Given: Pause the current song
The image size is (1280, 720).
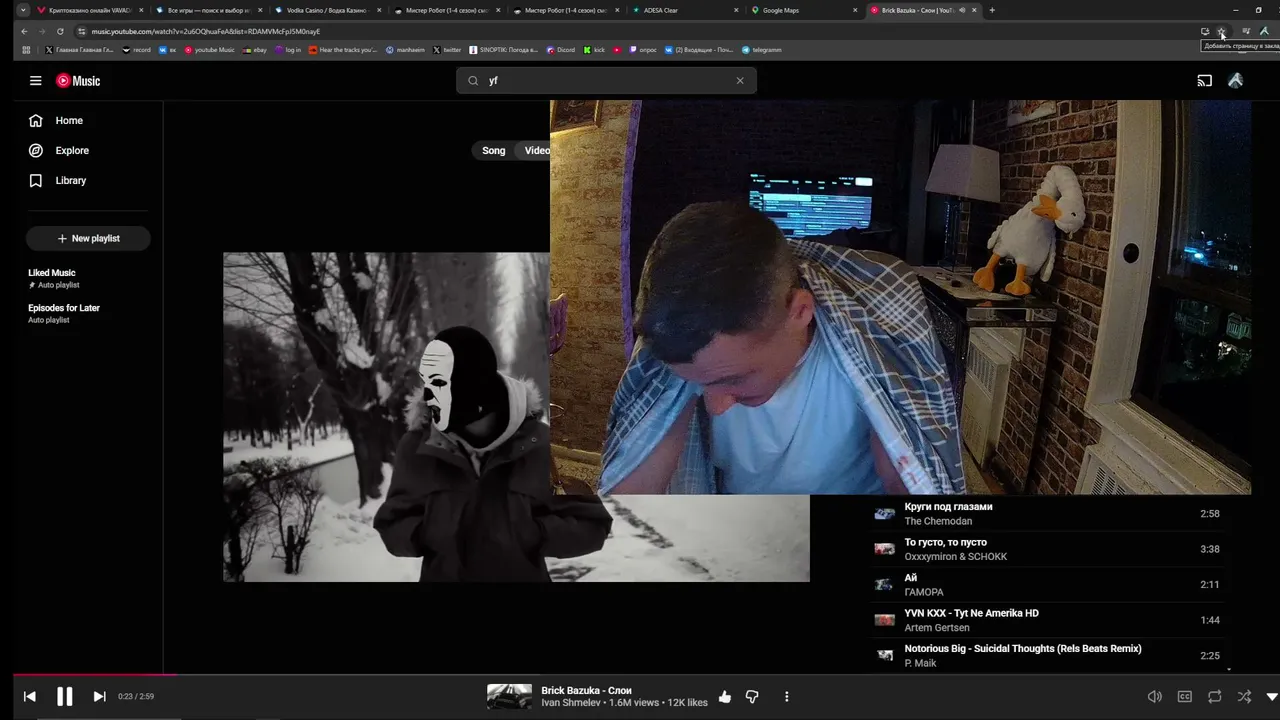Looking at the screenshot, I should click(x=64, y=697).
